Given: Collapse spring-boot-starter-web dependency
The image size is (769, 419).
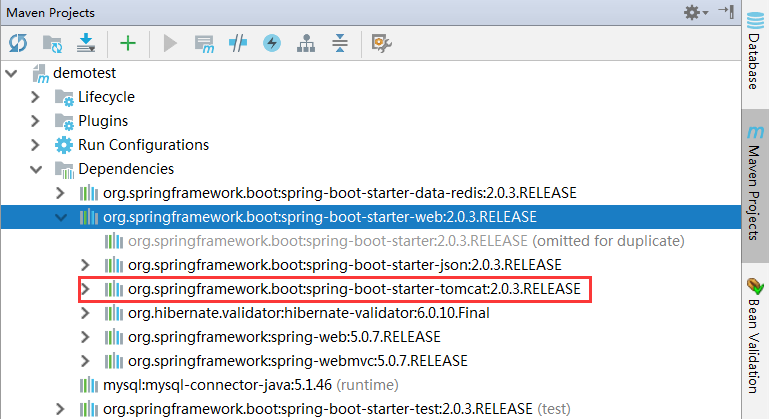Looking at the screenshot, I should tap(61, 217).
